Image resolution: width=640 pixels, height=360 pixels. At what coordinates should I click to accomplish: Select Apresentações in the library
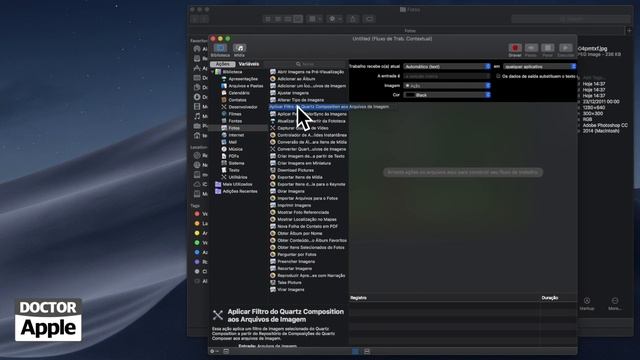coord(243,79)
